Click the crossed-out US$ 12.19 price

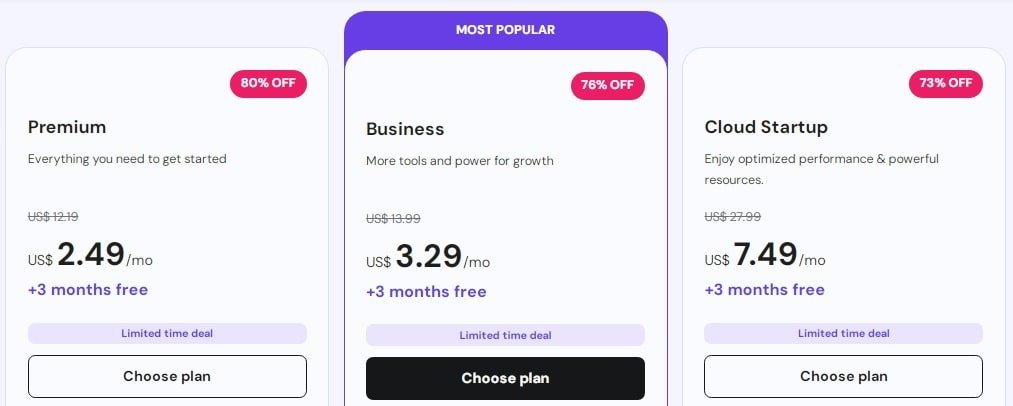click(x=53, y=216)
